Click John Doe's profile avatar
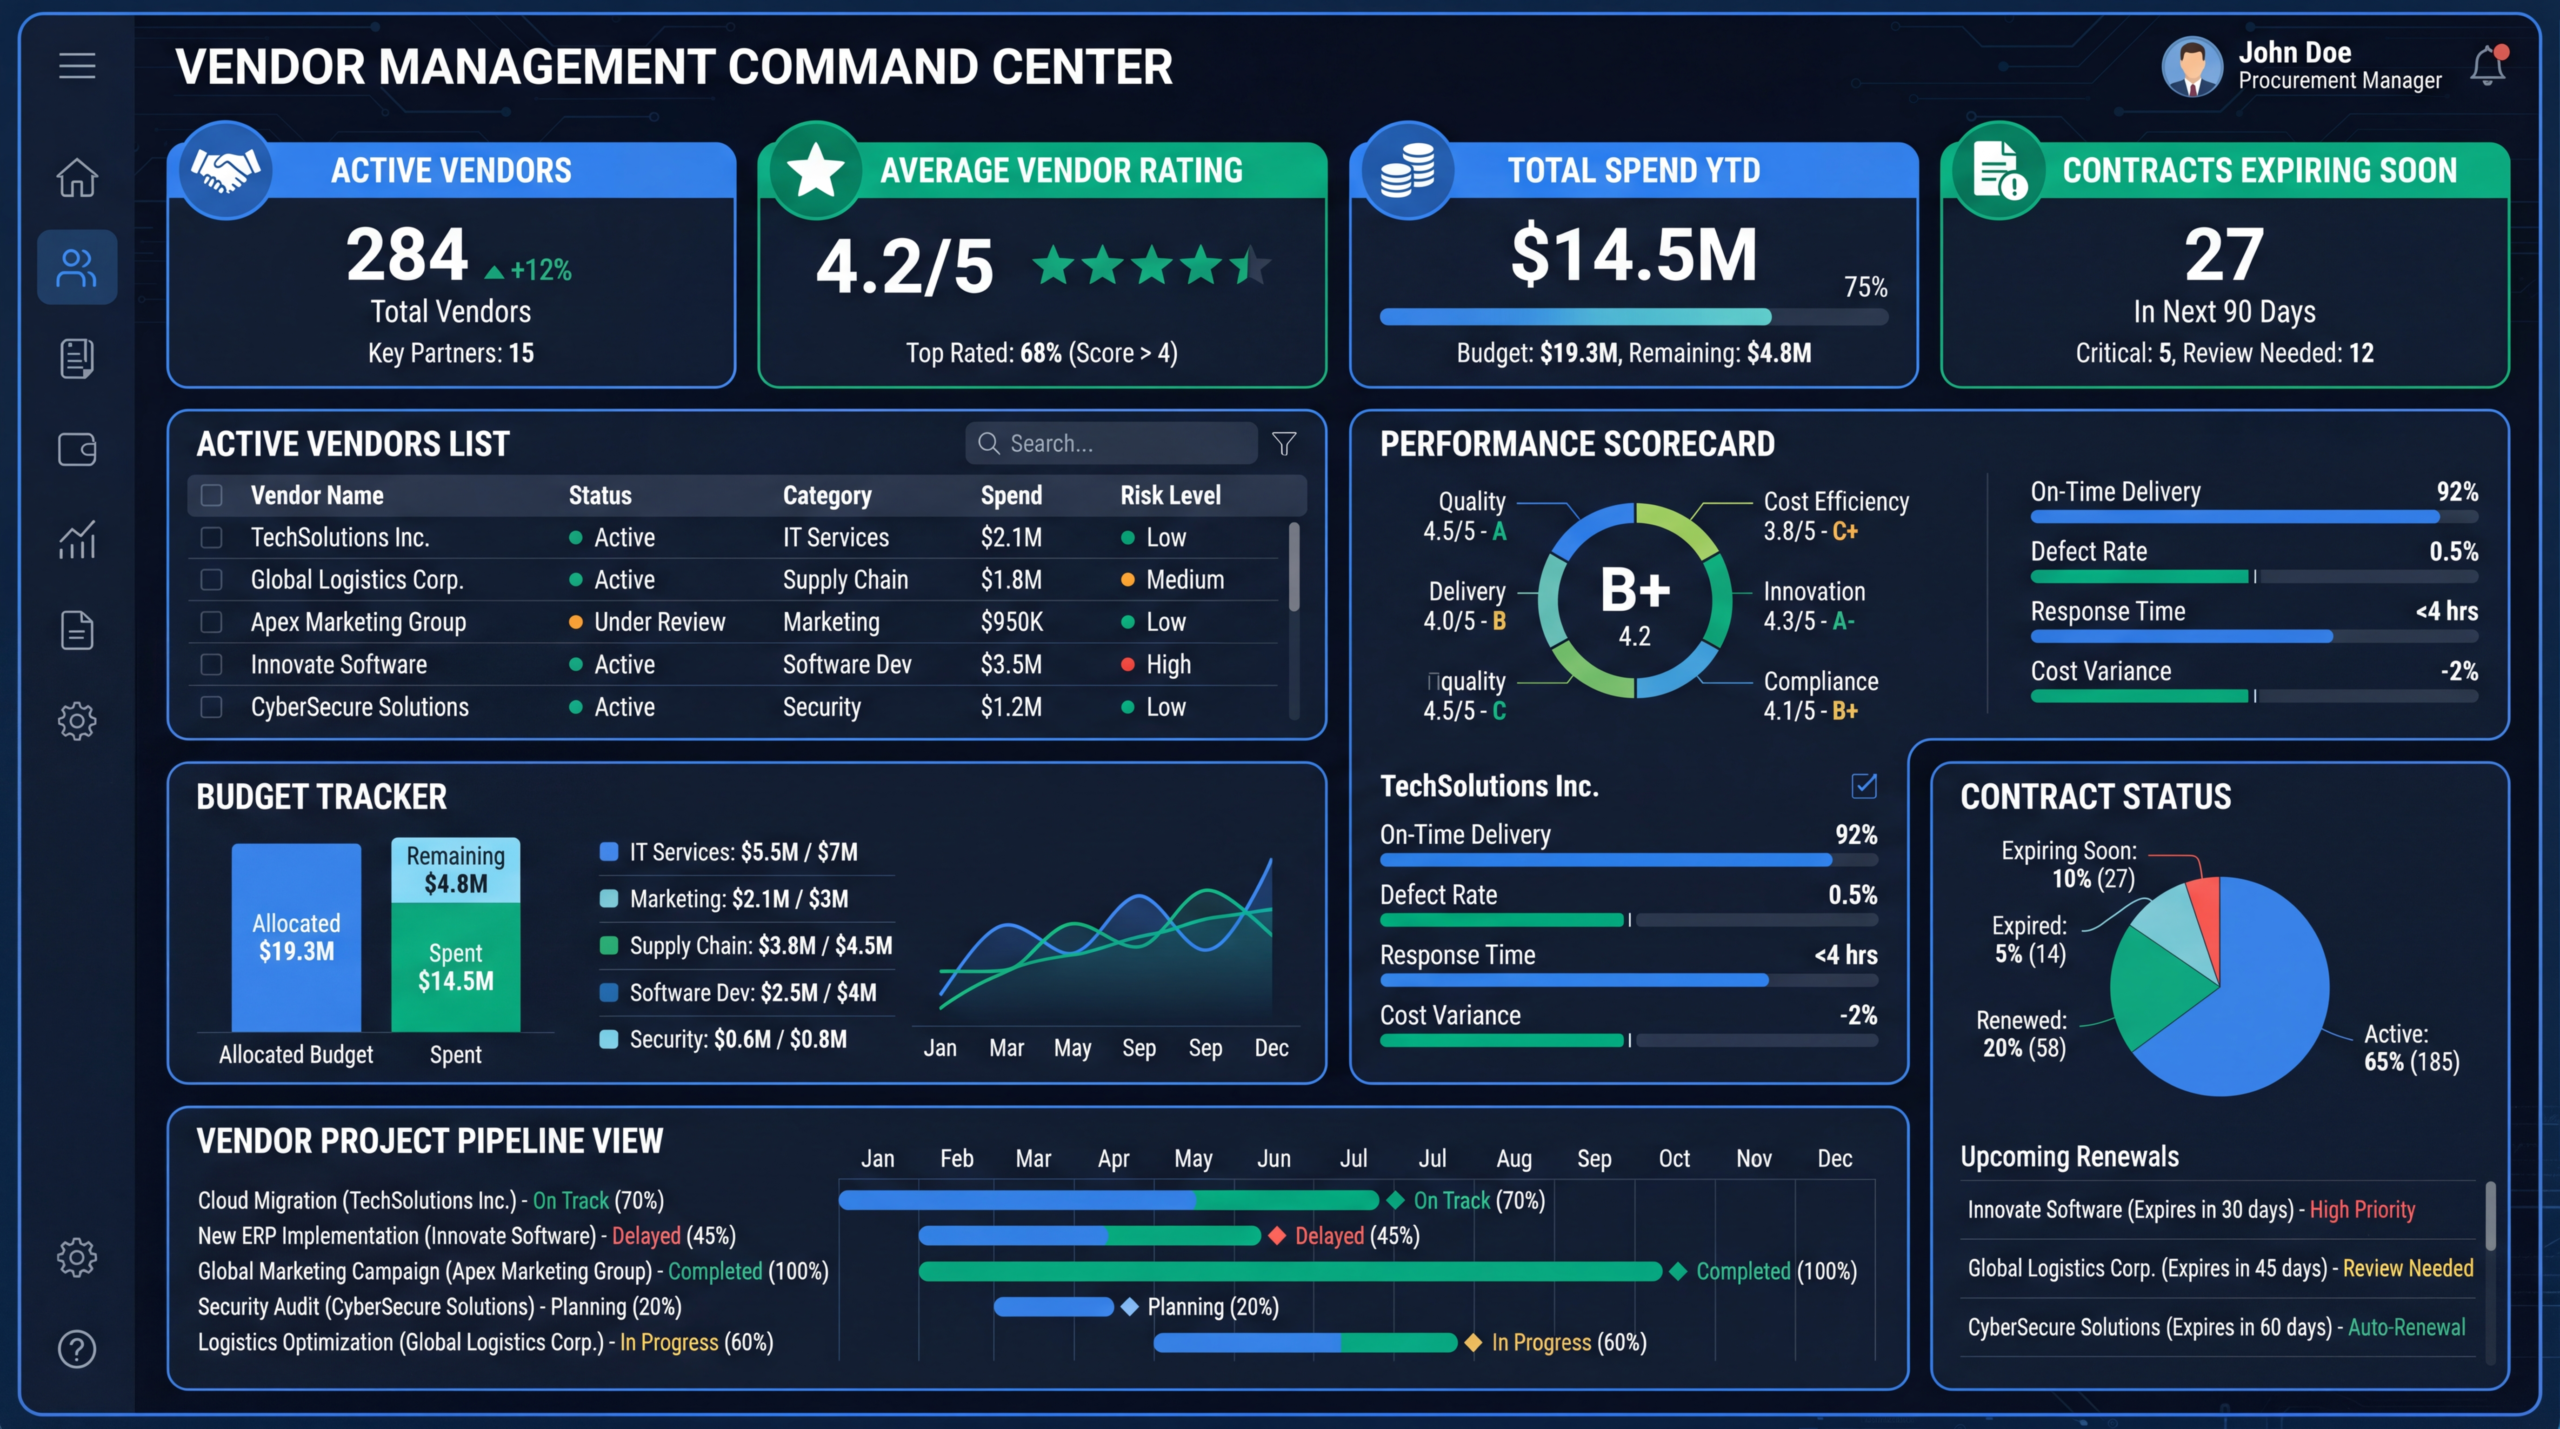2560x1429 pixels. (x=2192, y=66)
